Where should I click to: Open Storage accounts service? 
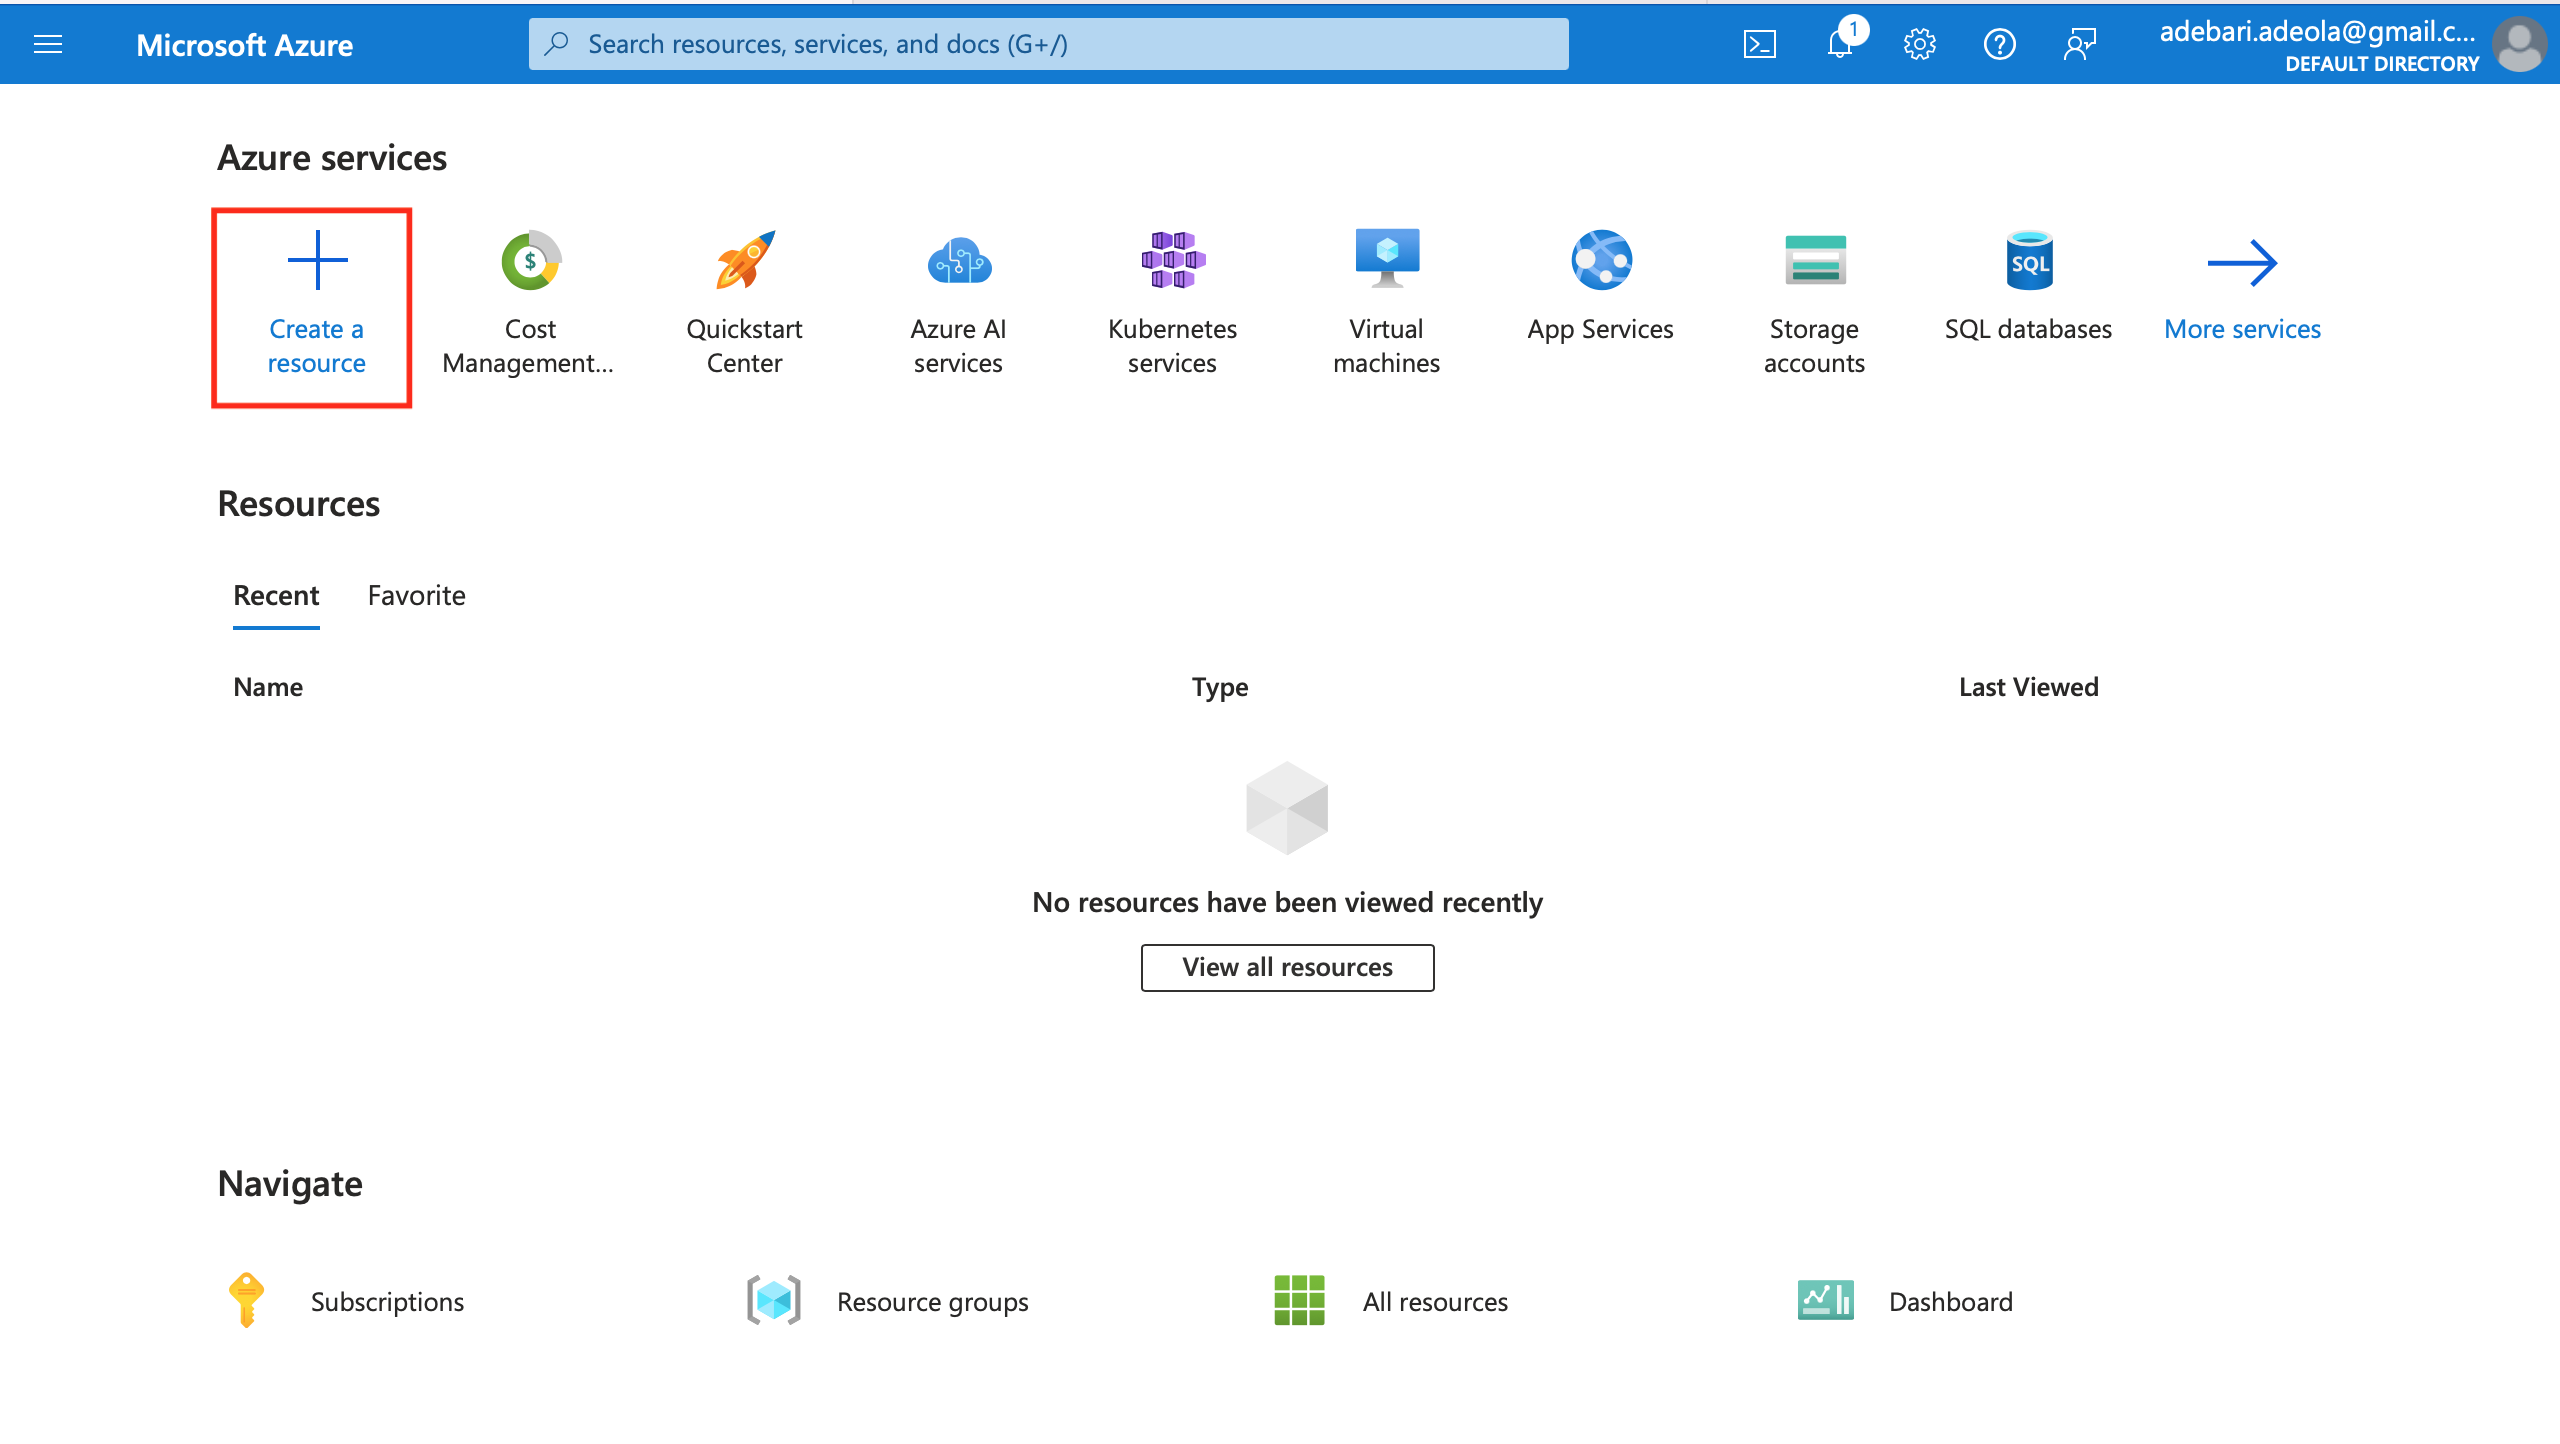(x=1814, y=302)
